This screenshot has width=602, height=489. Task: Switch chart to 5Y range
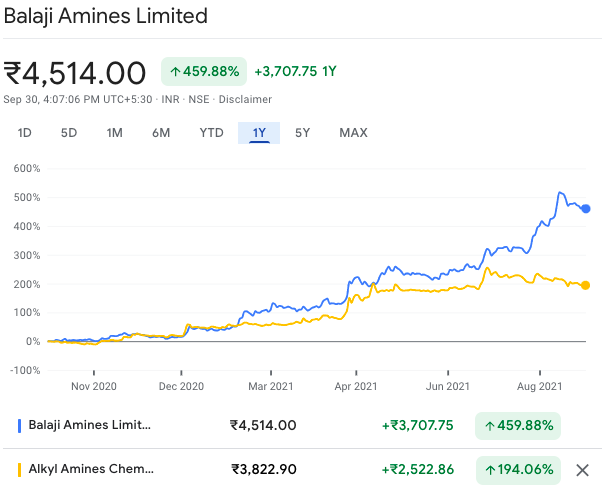[x=303, y=133]
